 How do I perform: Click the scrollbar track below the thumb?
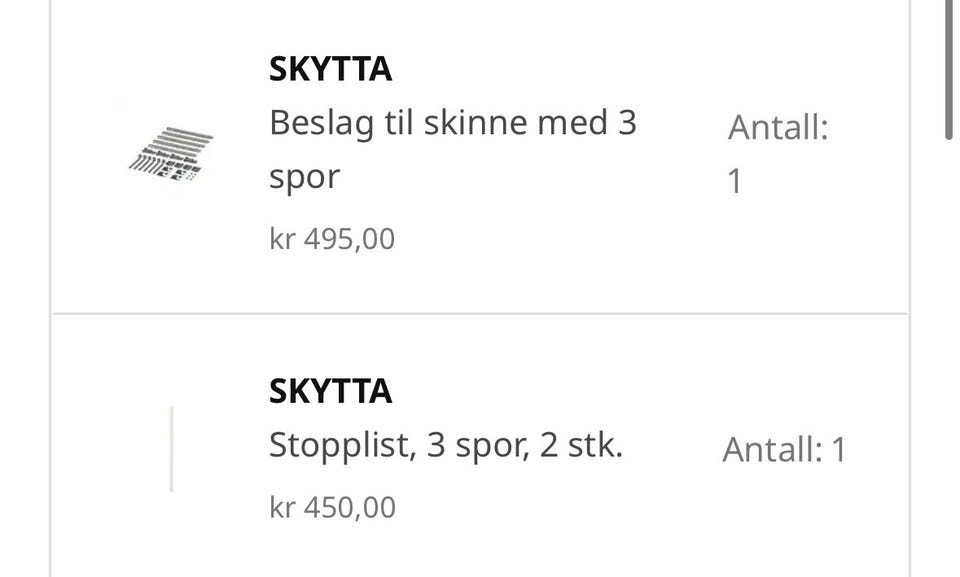(x=949, y=350)
